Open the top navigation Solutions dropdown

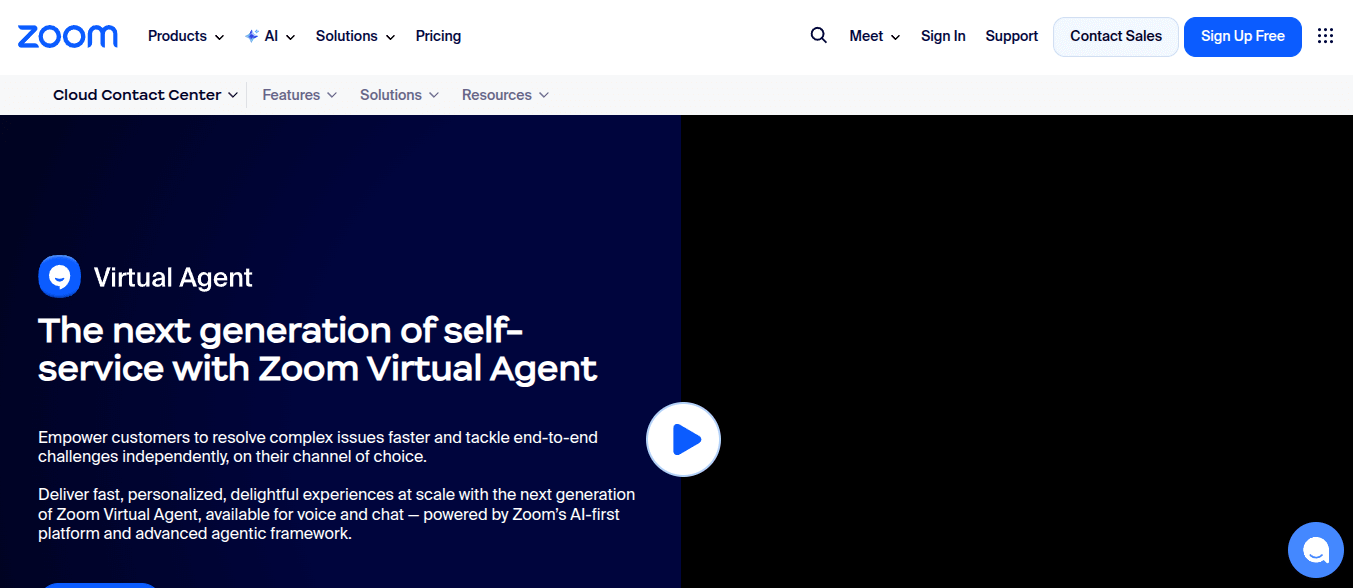coord(355,36)
